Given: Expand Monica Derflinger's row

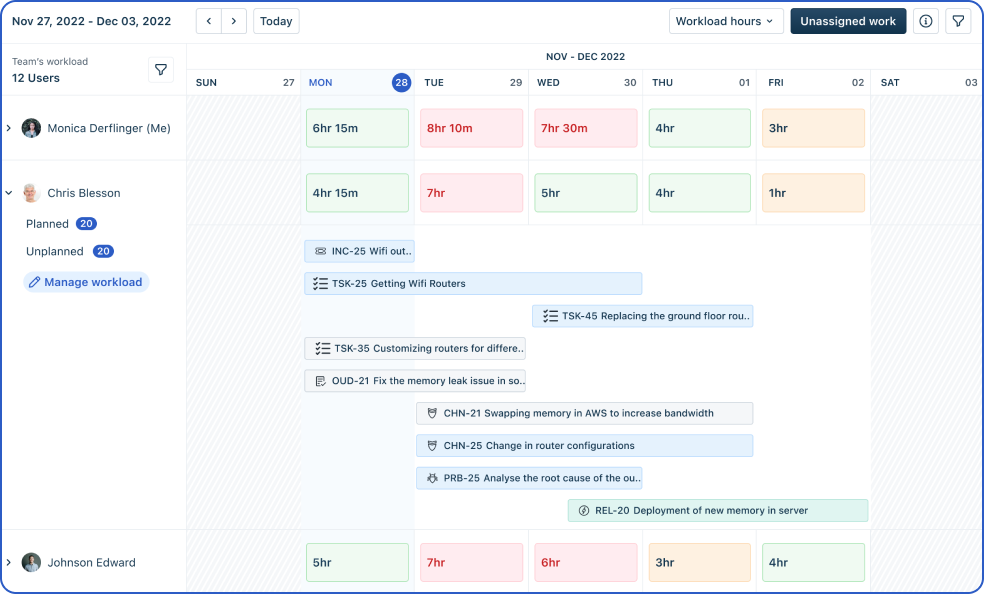Looking at the screenshot, I should 9,128.
